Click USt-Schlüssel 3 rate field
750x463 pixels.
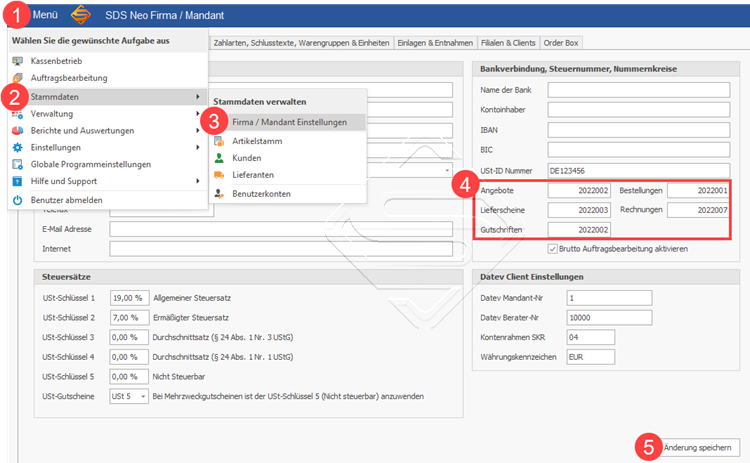(x=129, y=337)
